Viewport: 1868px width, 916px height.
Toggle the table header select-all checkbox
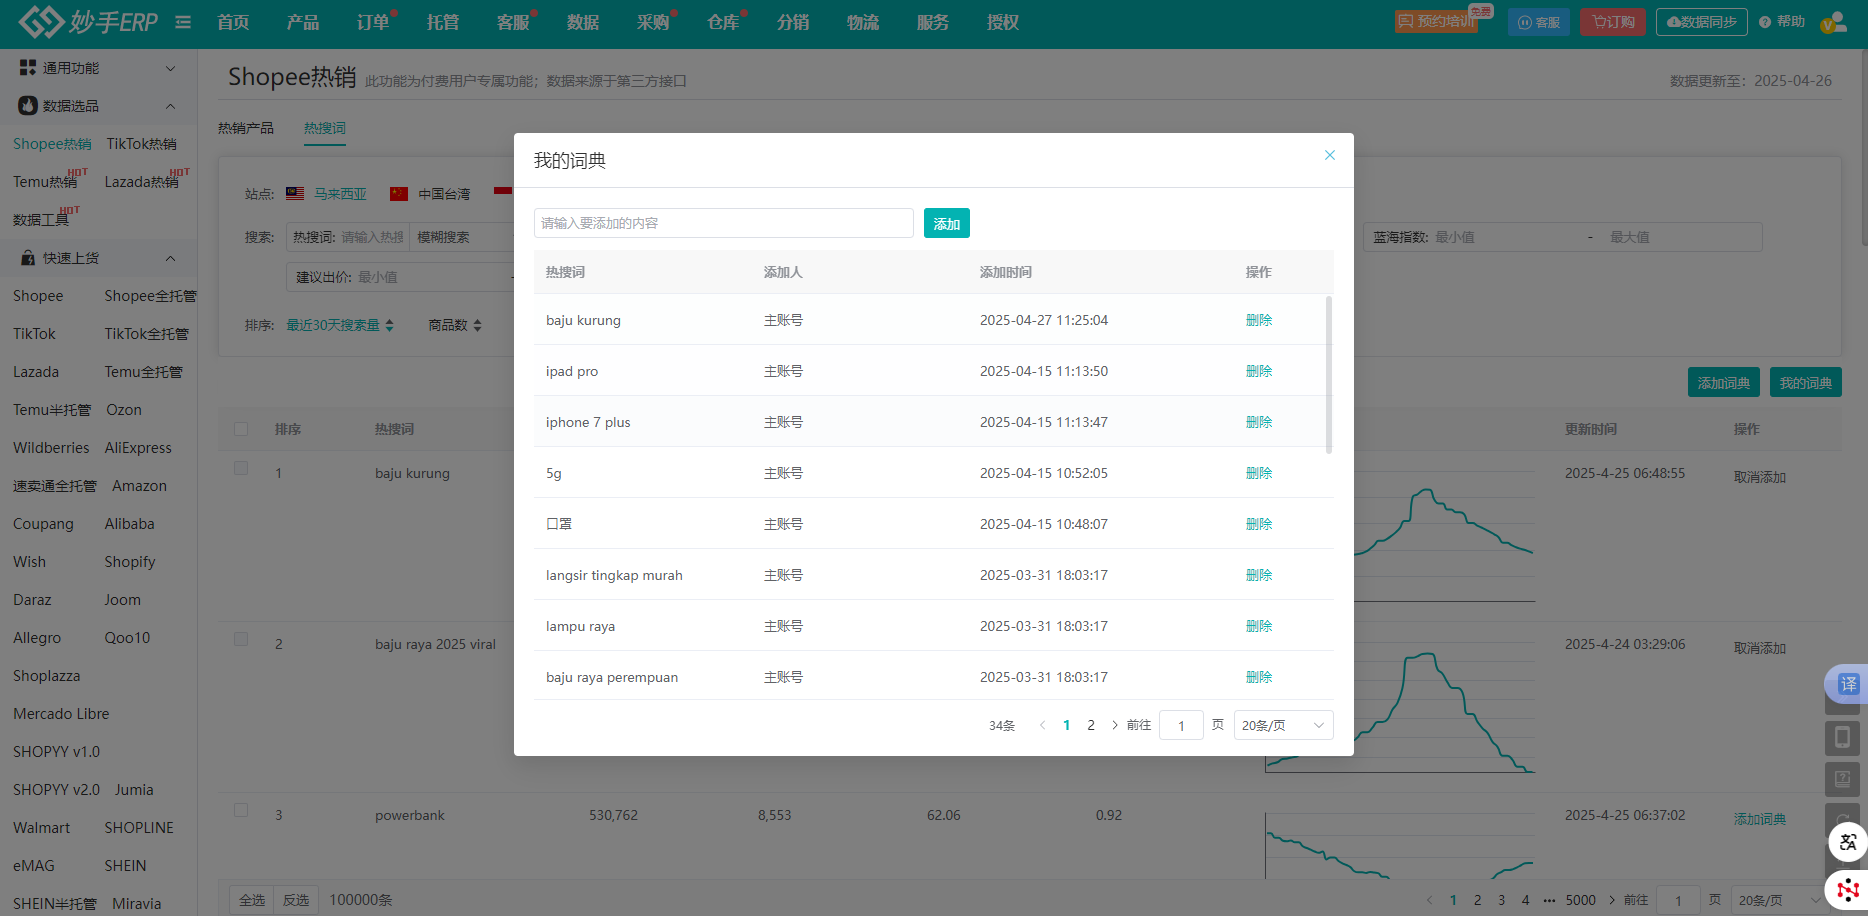tap(241, 429)
